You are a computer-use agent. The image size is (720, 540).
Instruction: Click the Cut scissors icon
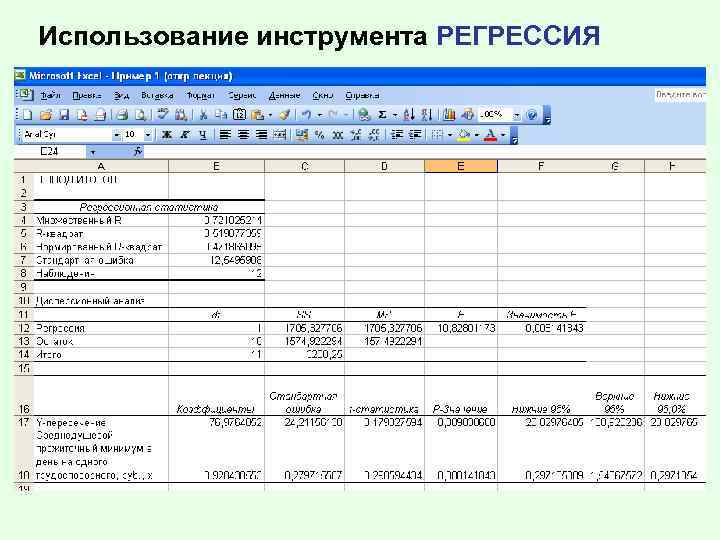tap(203, 114)
